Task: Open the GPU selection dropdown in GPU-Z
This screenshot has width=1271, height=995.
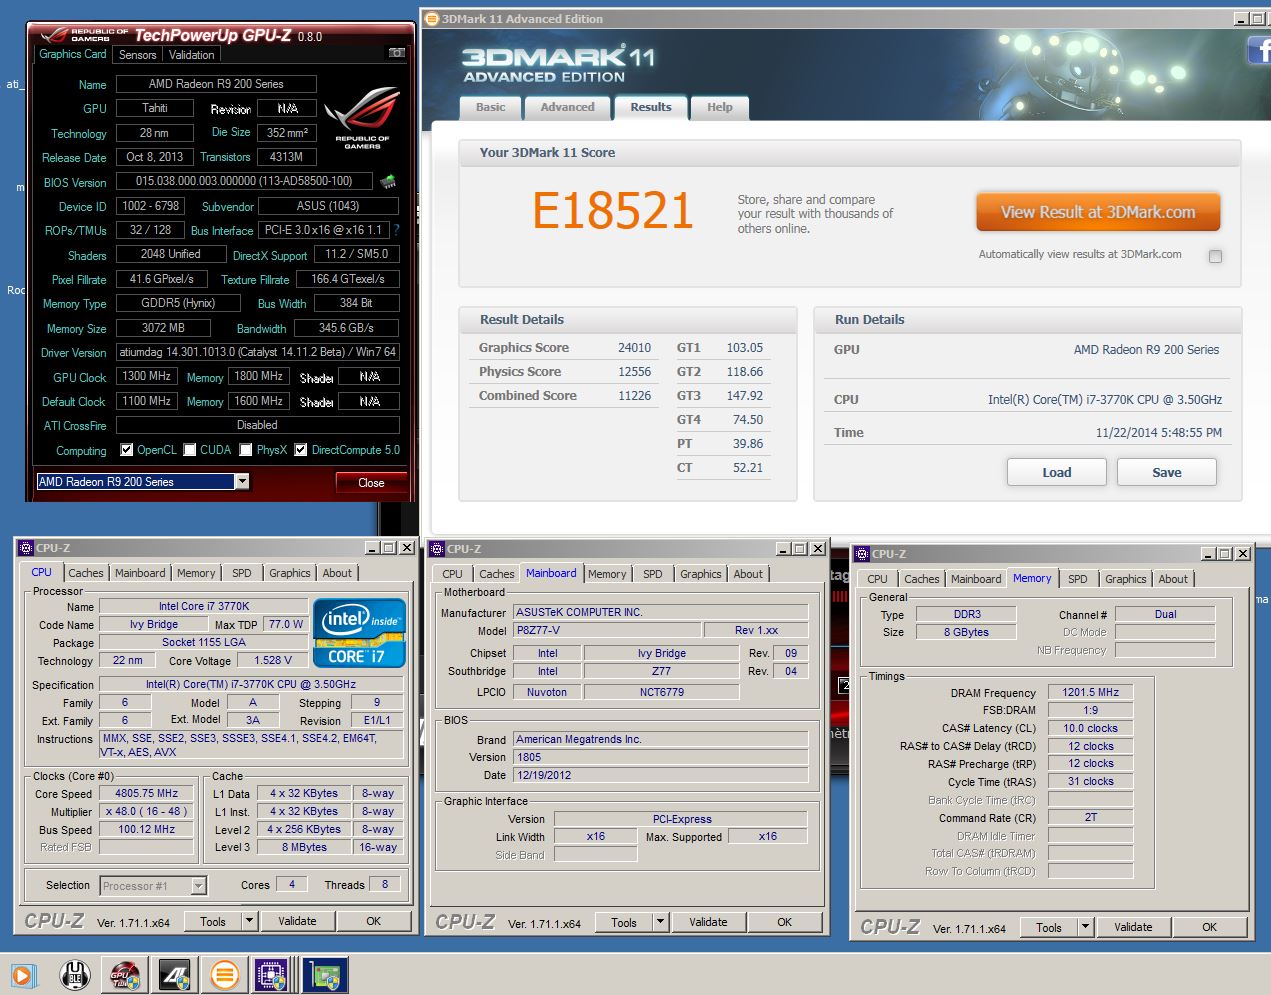Action: (x=241, y=482)
